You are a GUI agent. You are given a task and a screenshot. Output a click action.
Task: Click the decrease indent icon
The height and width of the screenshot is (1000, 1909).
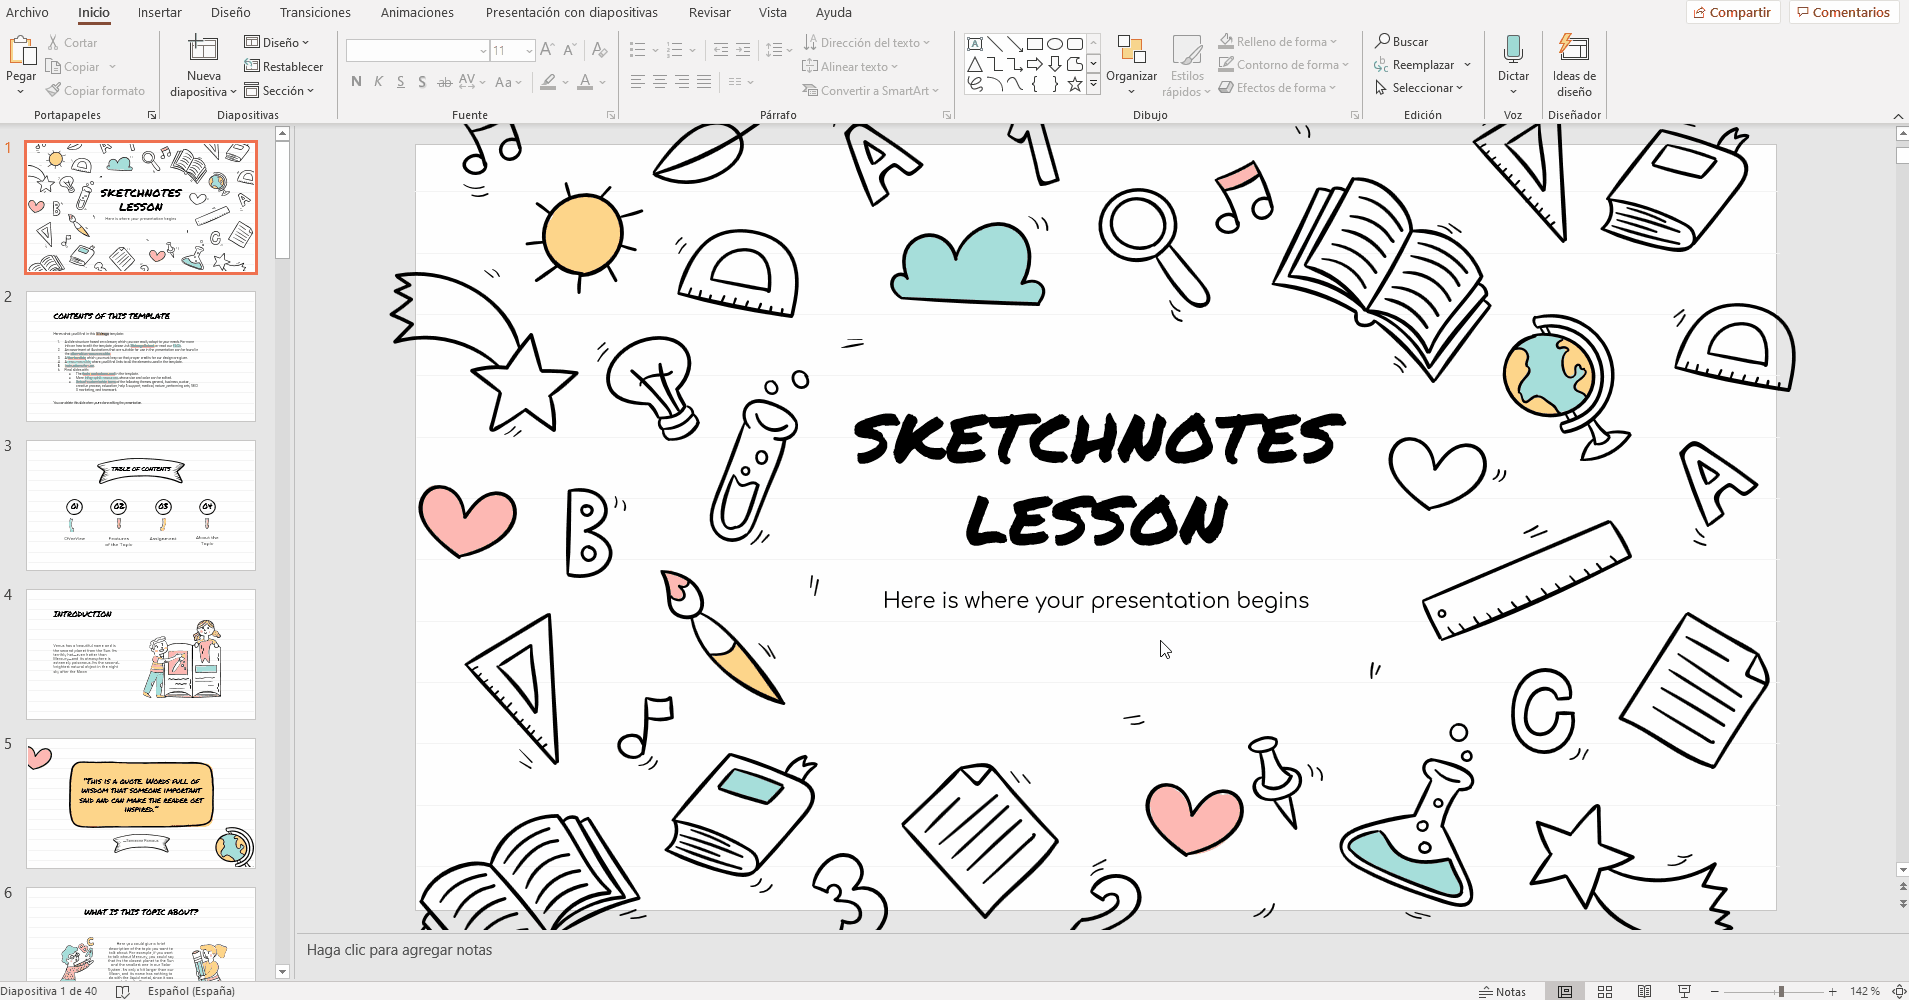click(721, 50)
